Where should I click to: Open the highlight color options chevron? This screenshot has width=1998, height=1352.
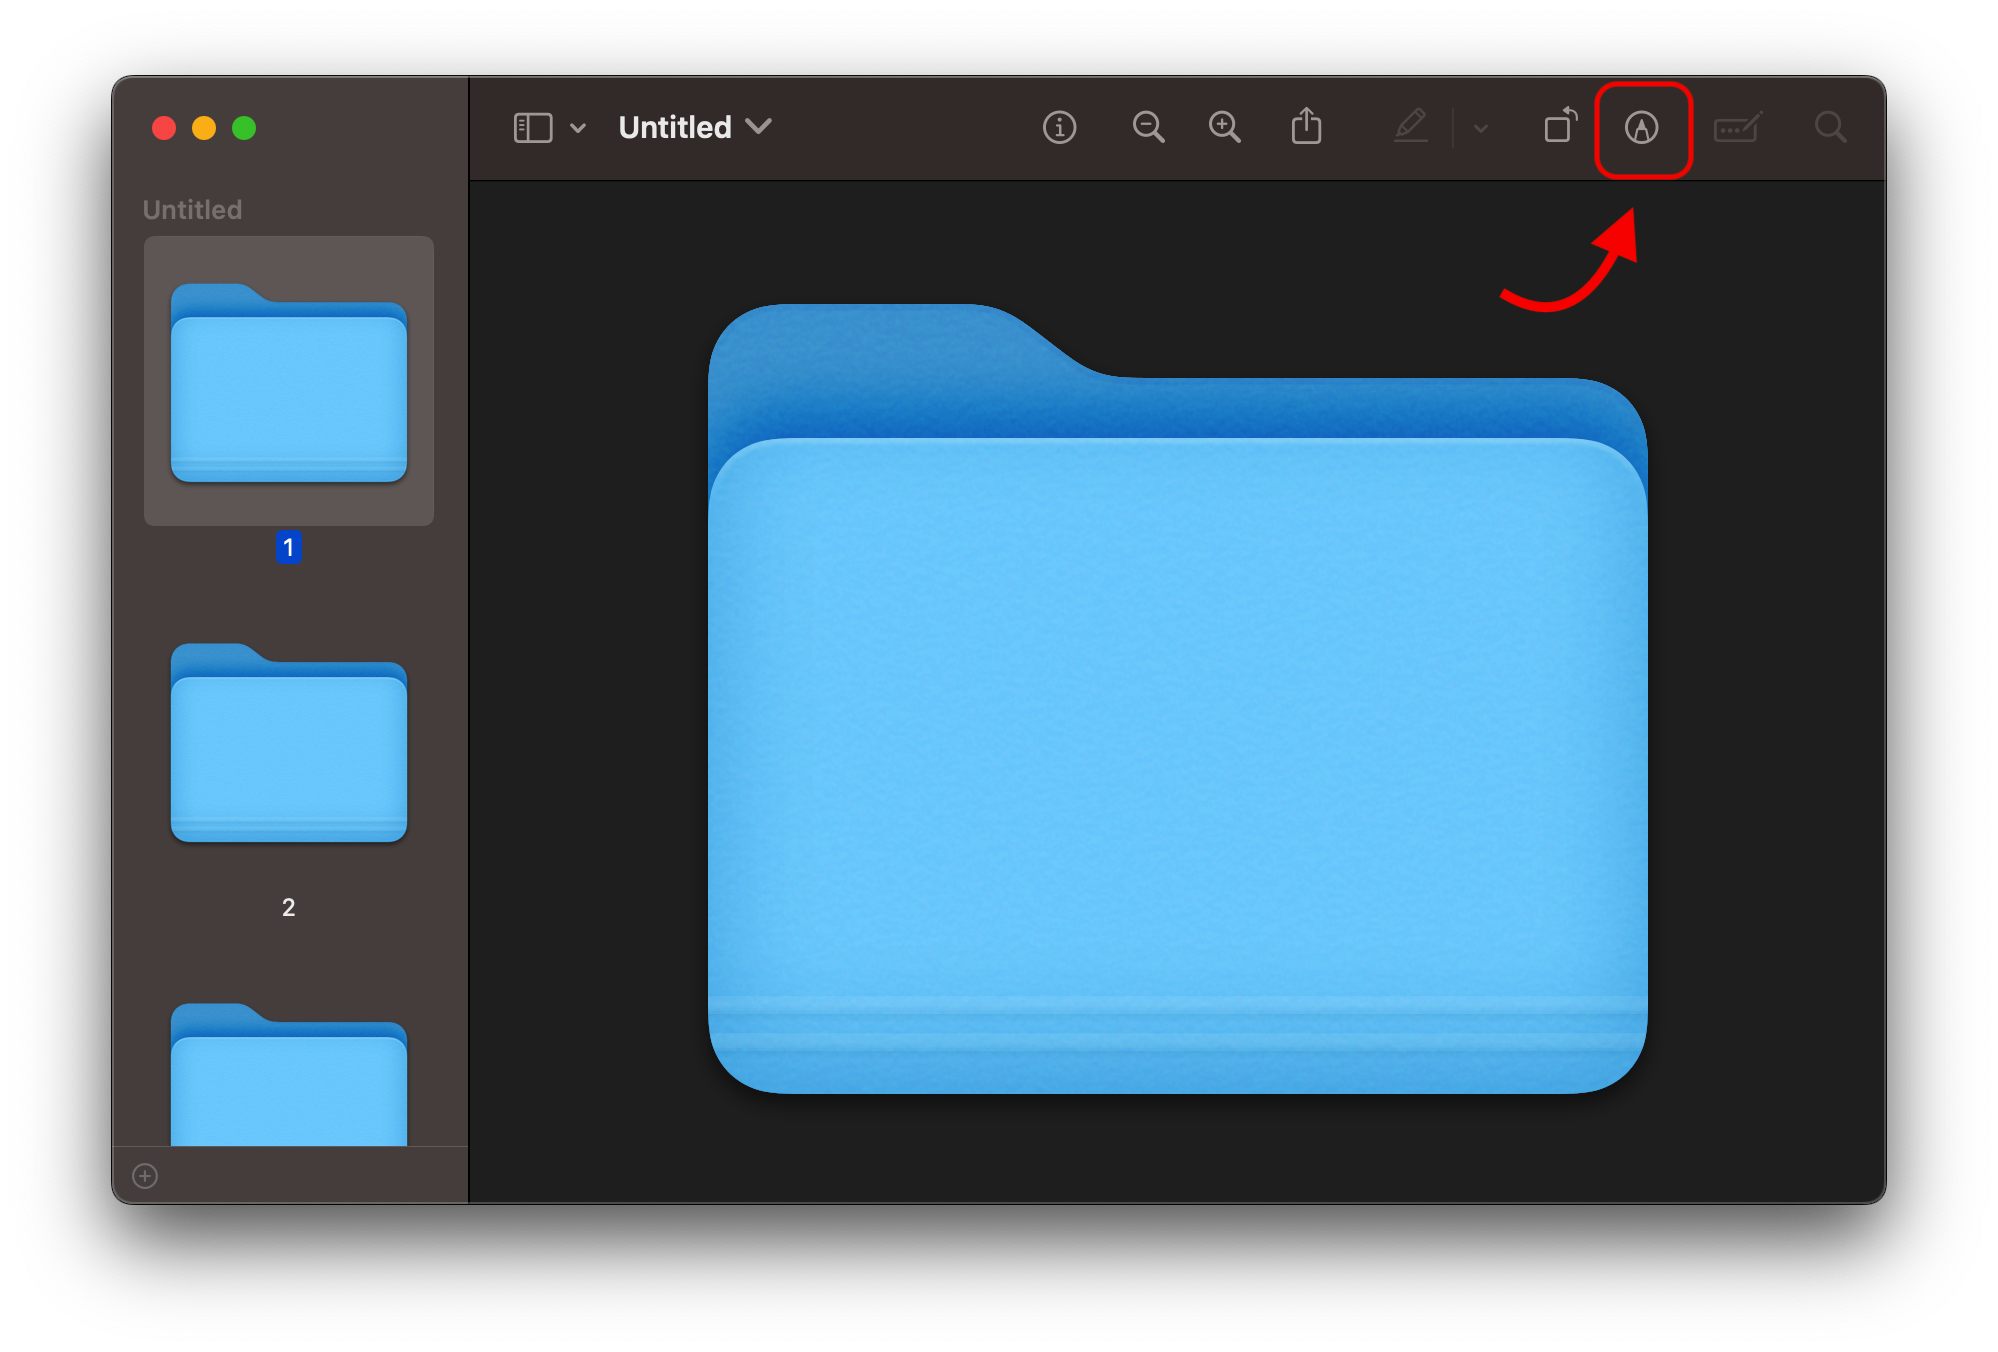pyautogui.click(x=1481, y=128)
